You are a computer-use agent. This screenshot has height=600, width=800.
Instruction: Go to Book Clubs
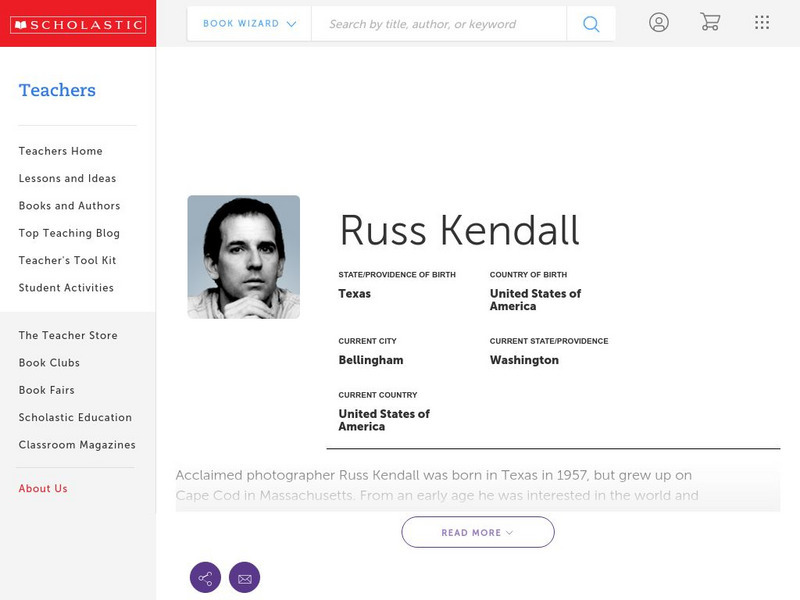(x=49, y=363)
